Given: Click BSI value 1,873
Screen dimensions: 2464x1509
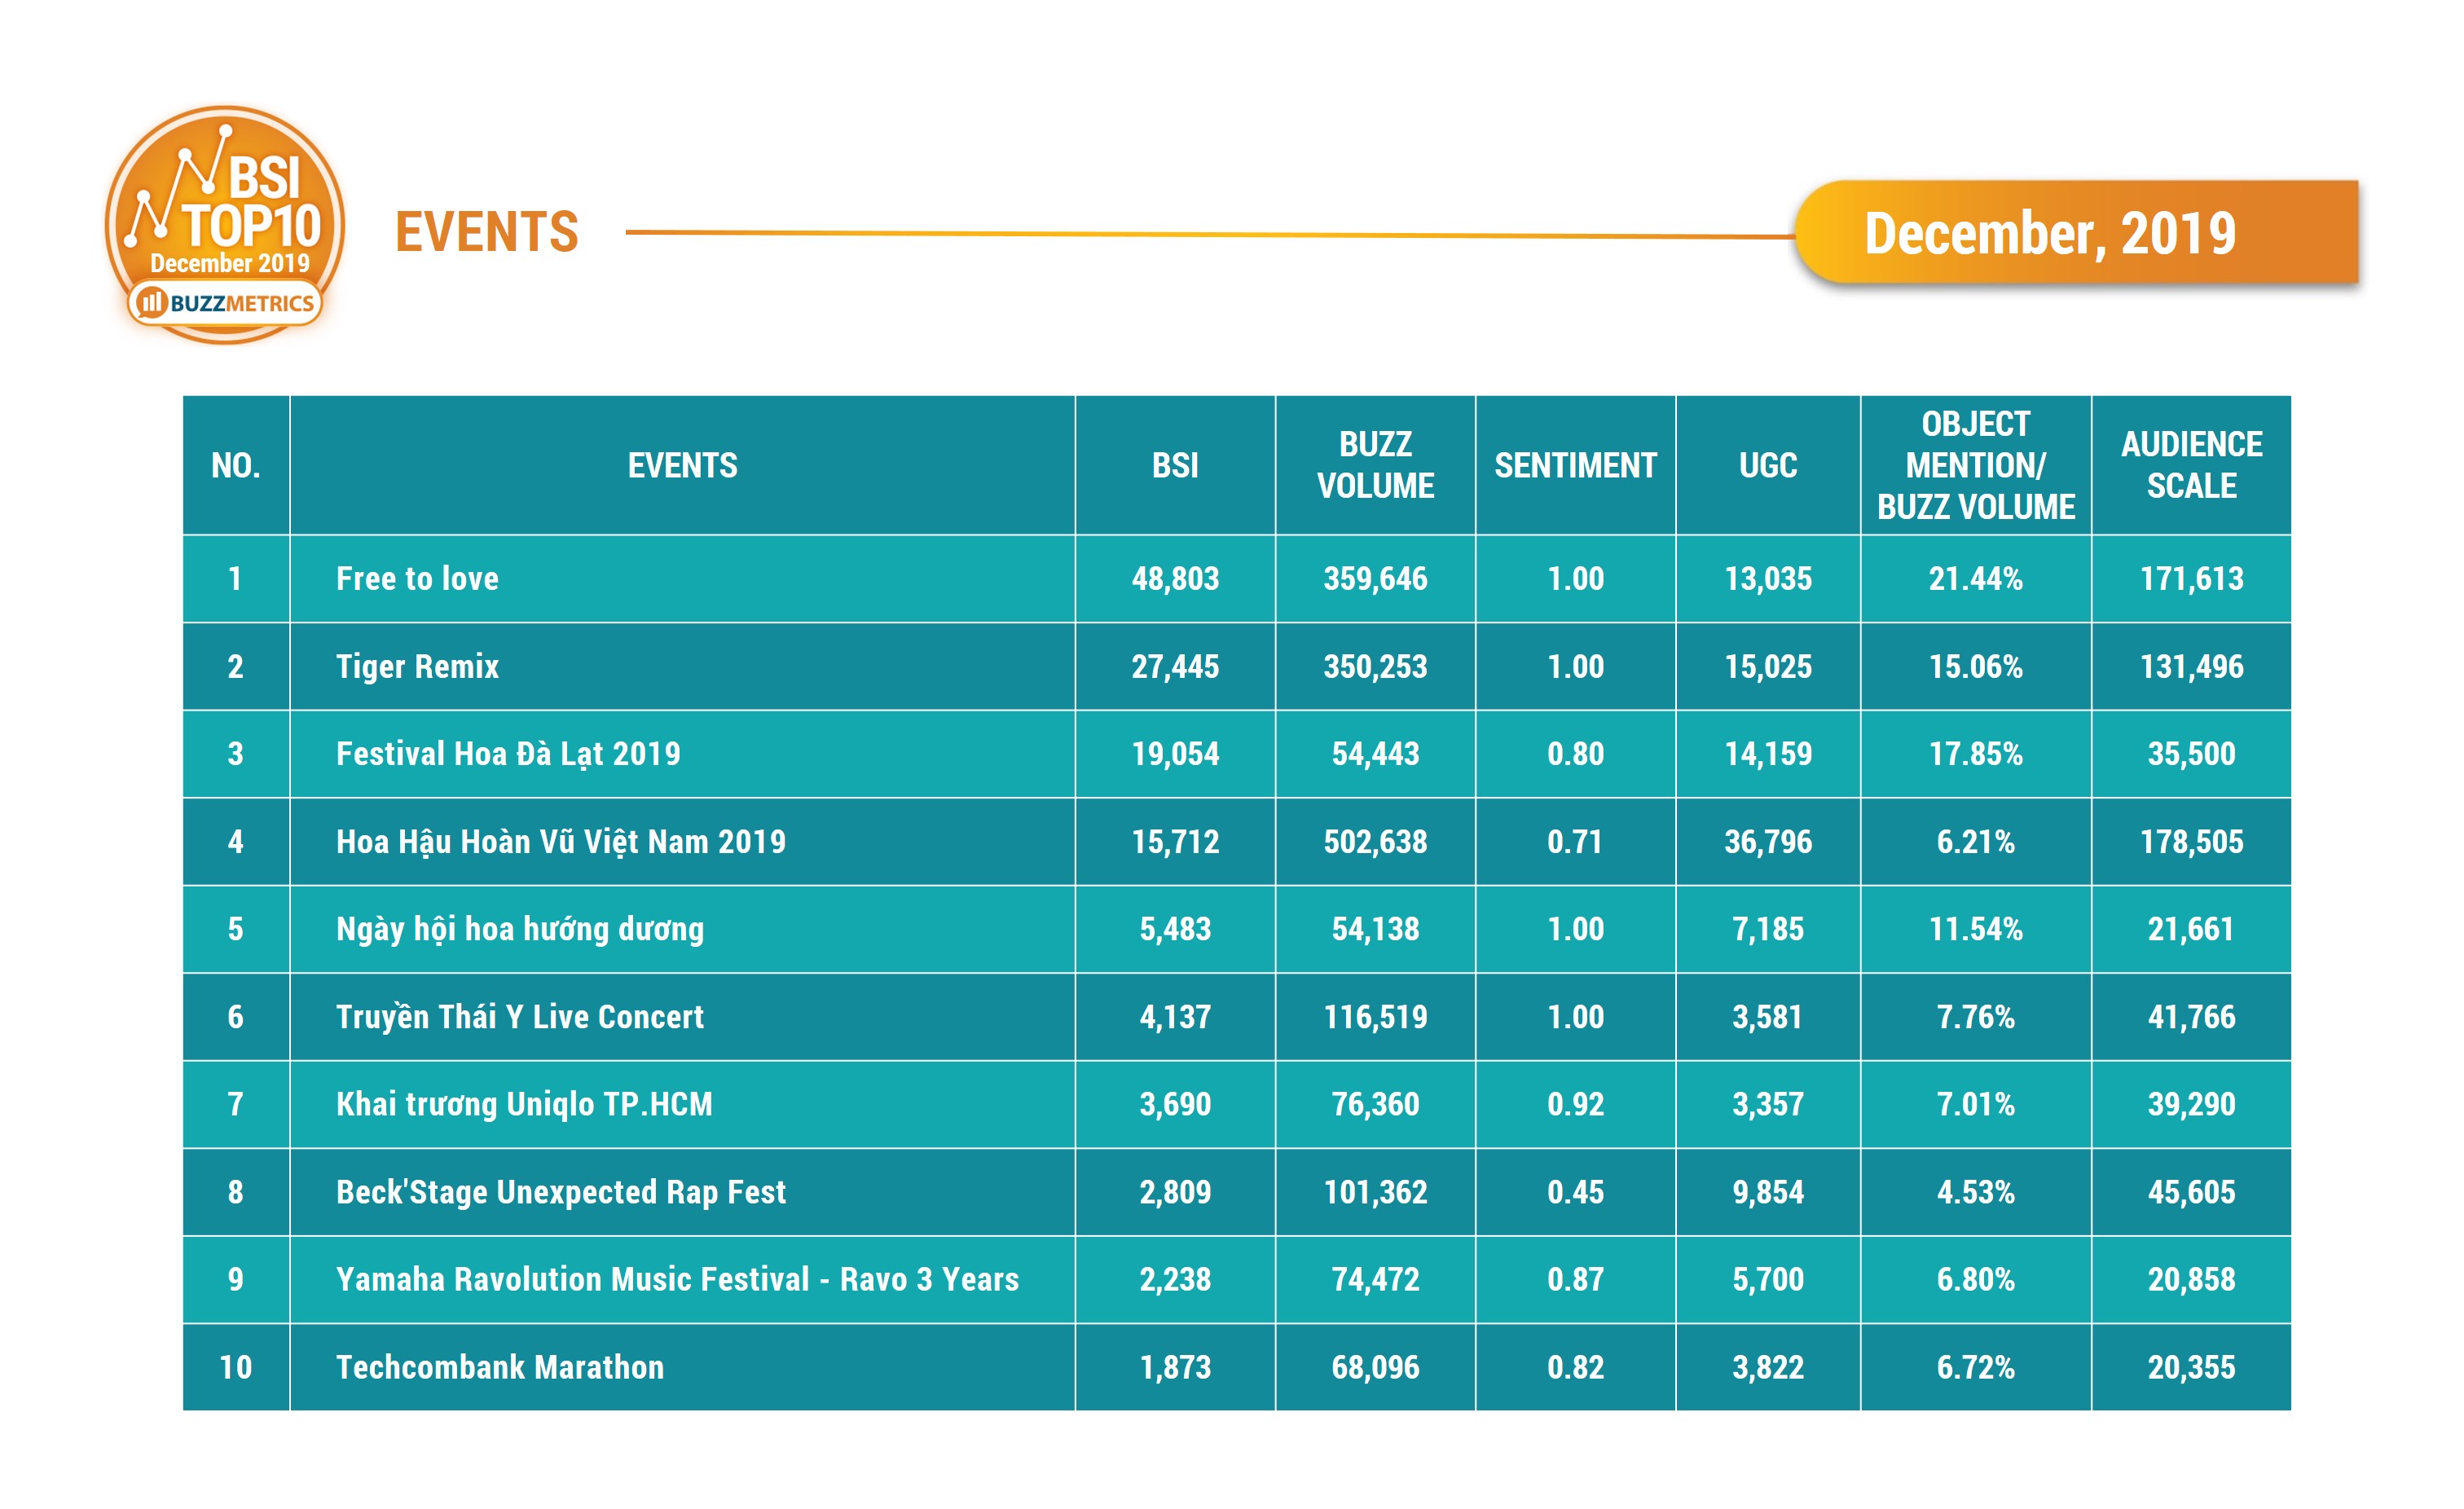Looking at the screenshot, I should click(1175, 1367).
